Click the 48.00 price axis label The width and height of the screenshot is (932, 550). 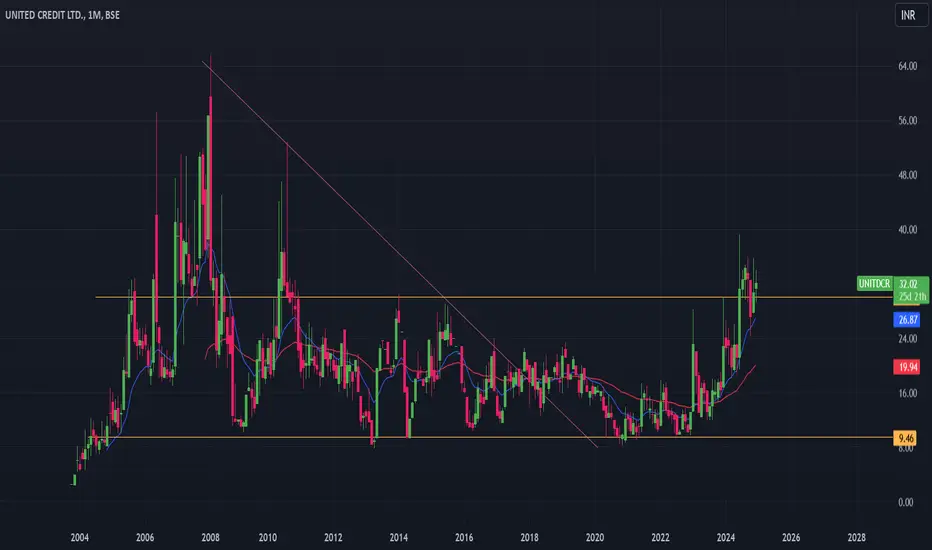908,175
